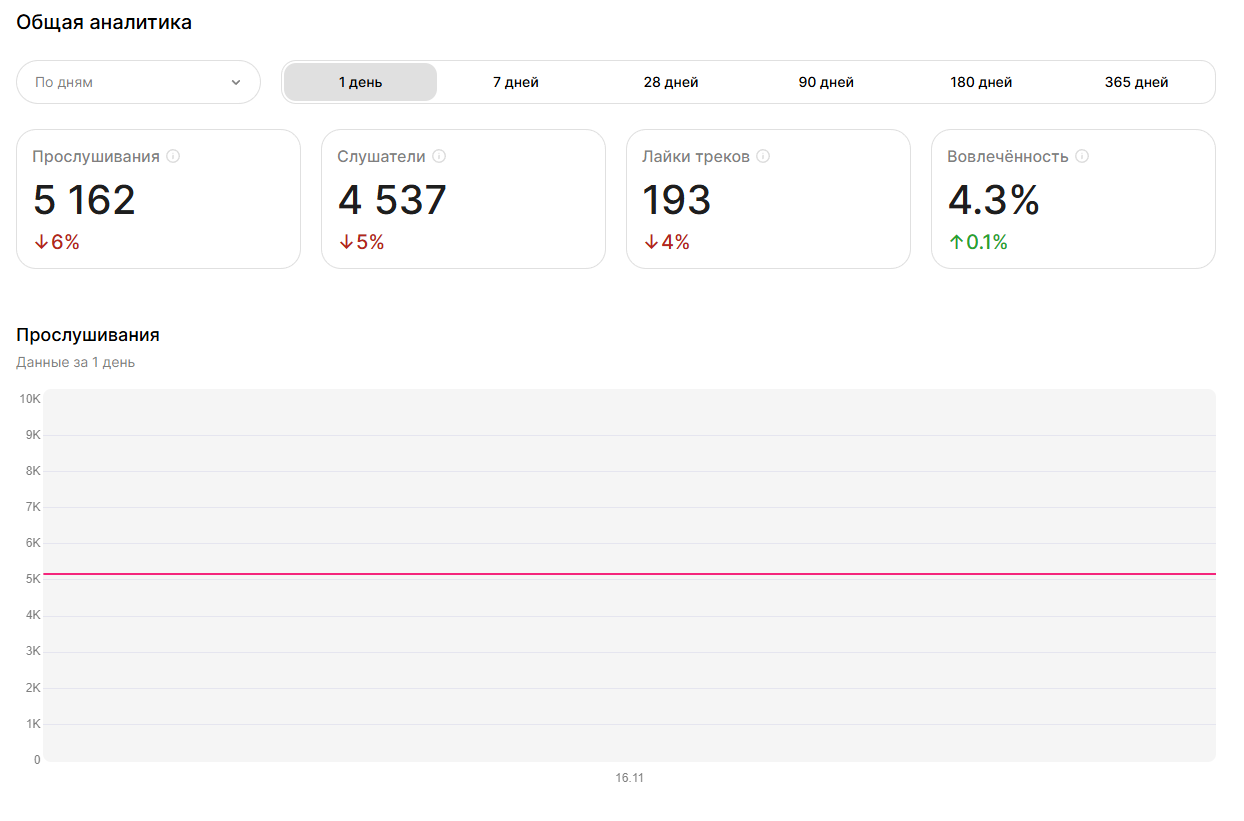Switch to 7 дней period
This screenshot has height=821, width=1244.
[516, 82]
